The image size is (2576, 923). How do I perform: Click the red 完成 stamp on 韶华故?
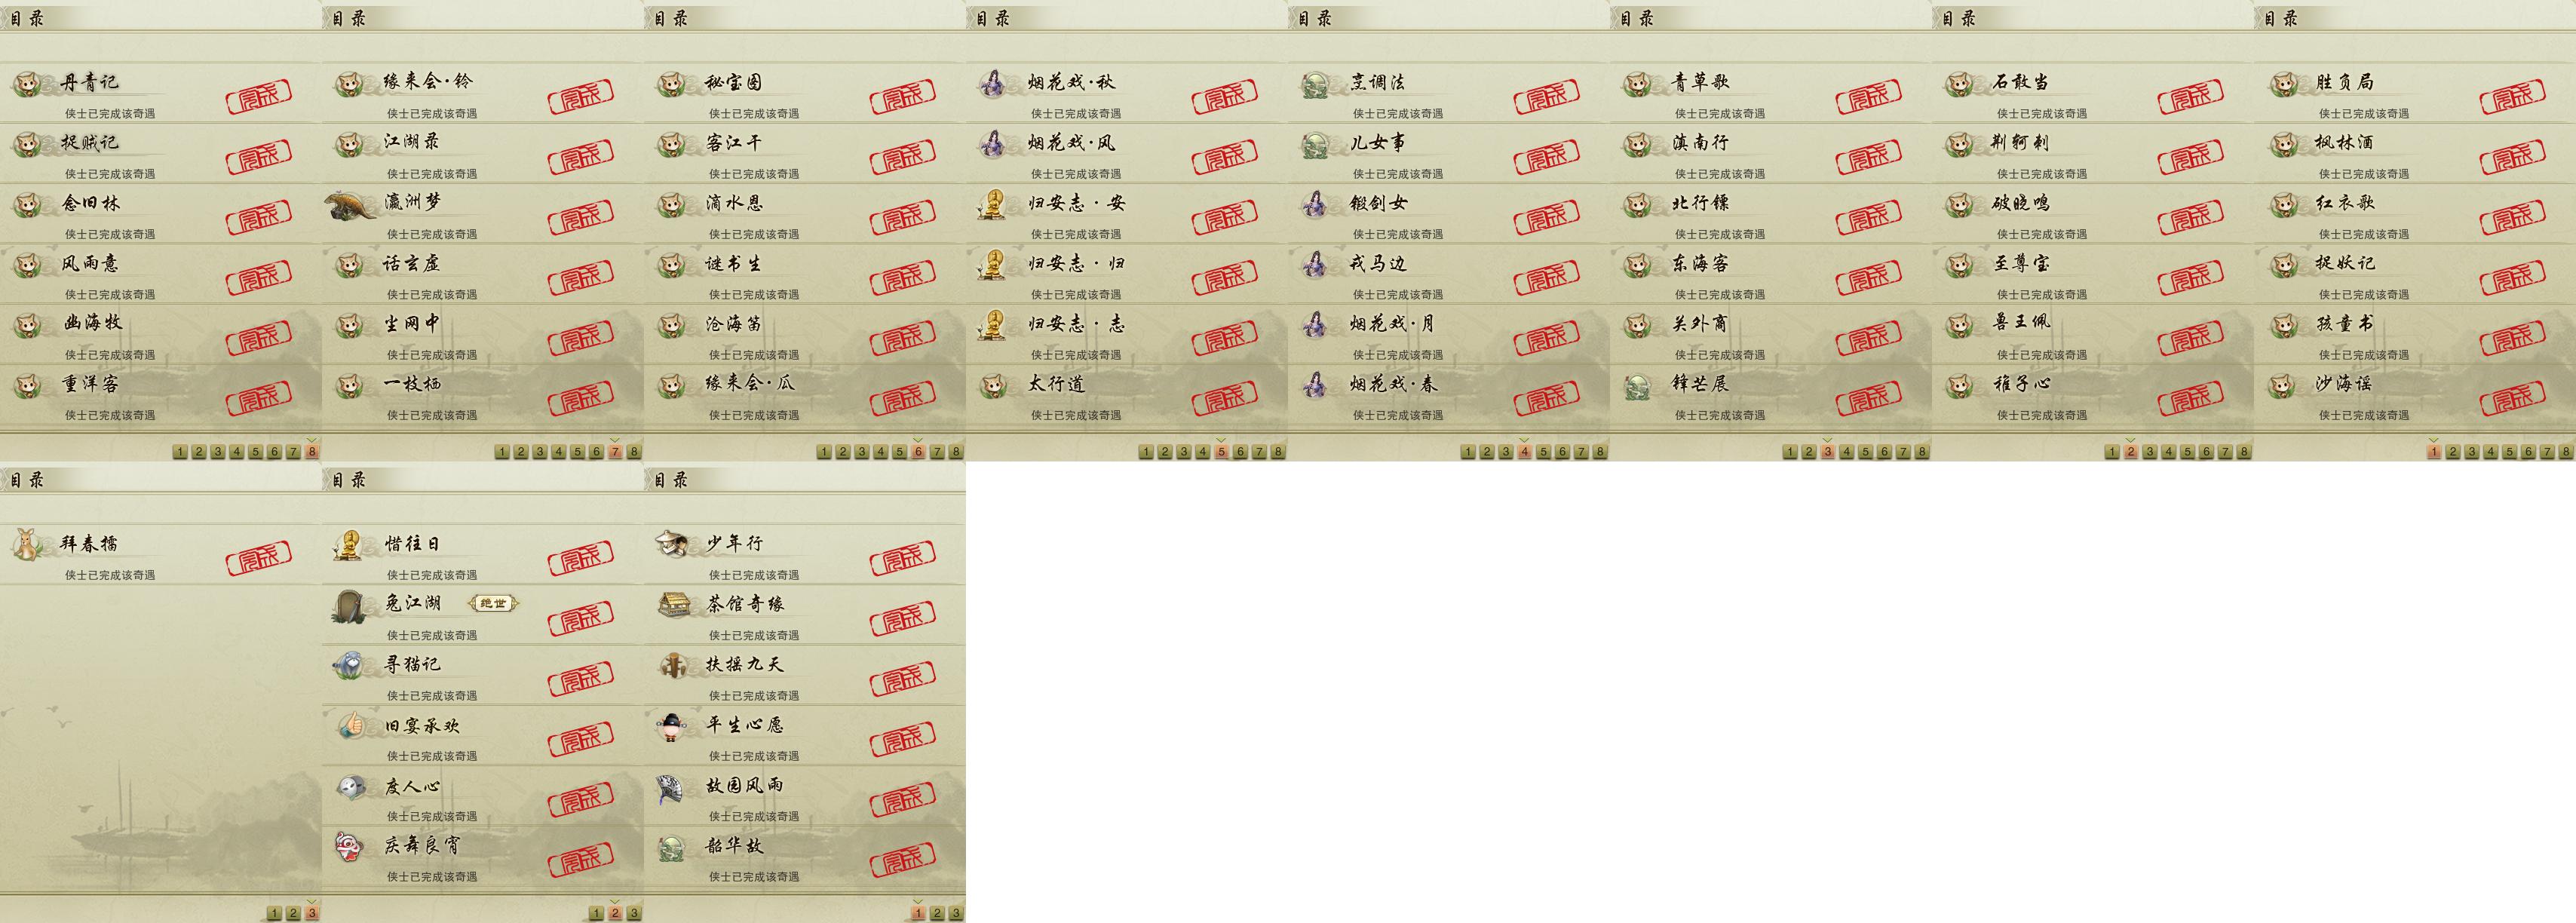903,859
